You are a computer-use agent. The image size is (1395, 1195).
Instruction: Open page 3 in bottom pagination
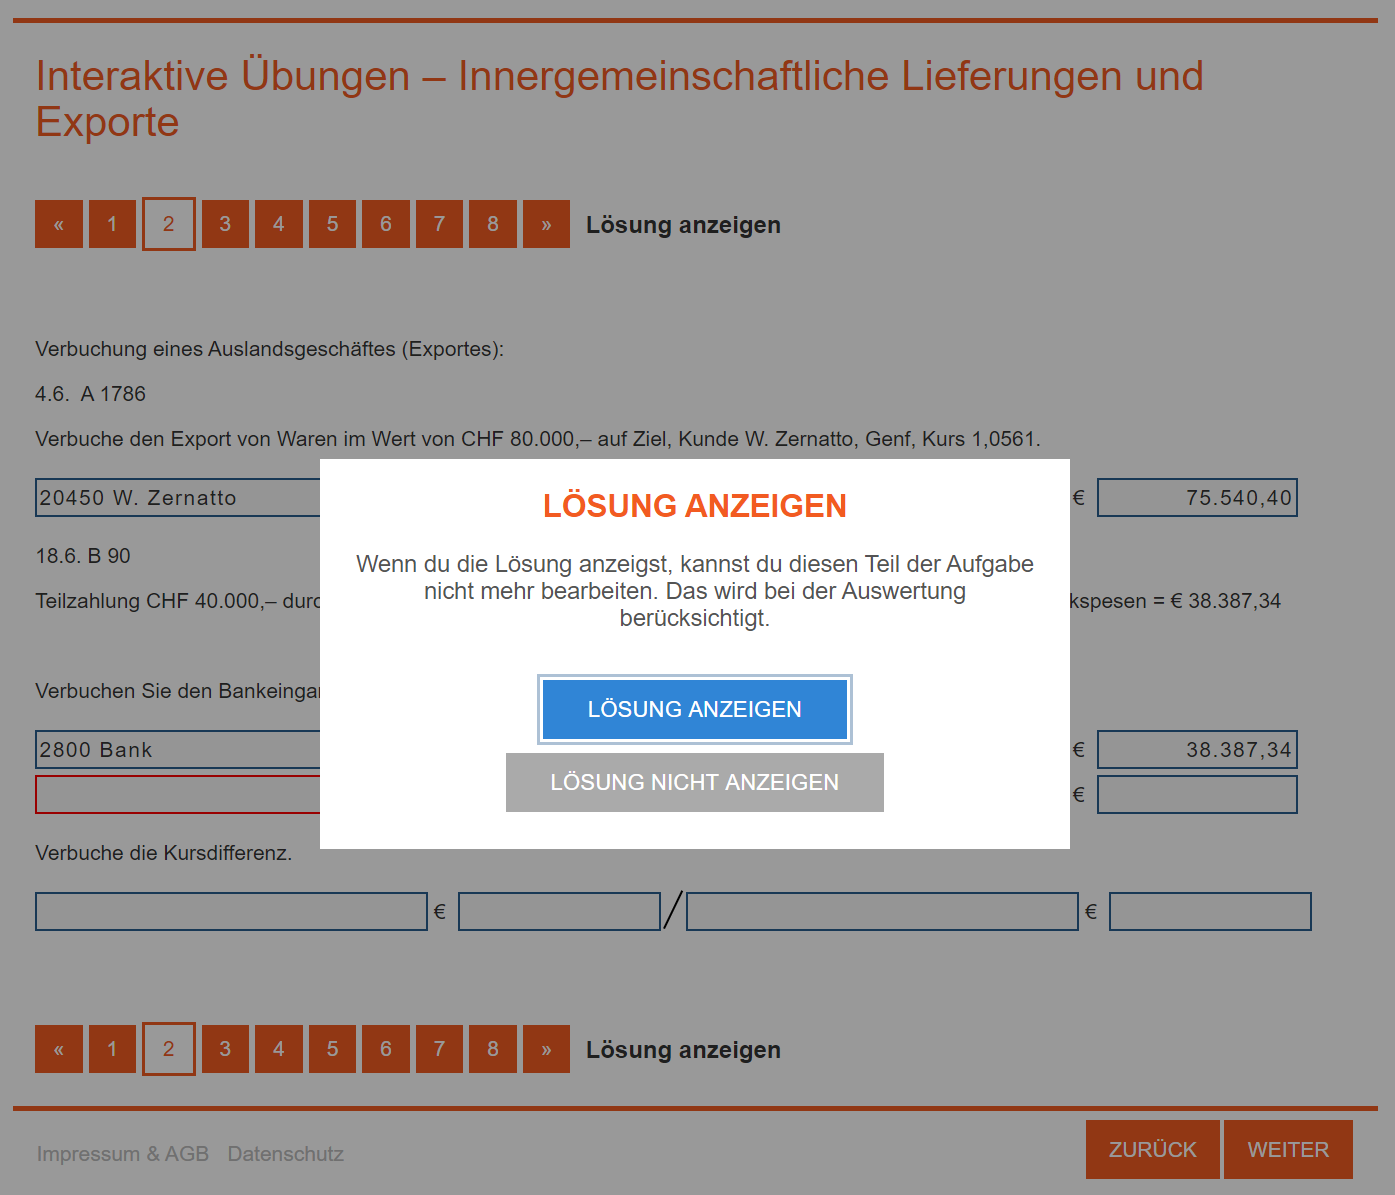point(225,1049)
